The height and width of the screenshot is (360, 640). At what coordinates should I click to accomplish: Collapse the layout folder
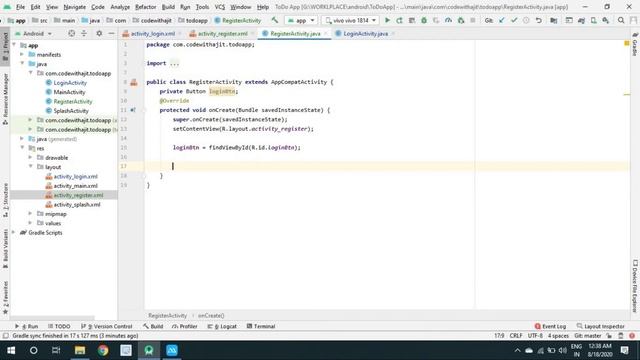pos(30,167)
